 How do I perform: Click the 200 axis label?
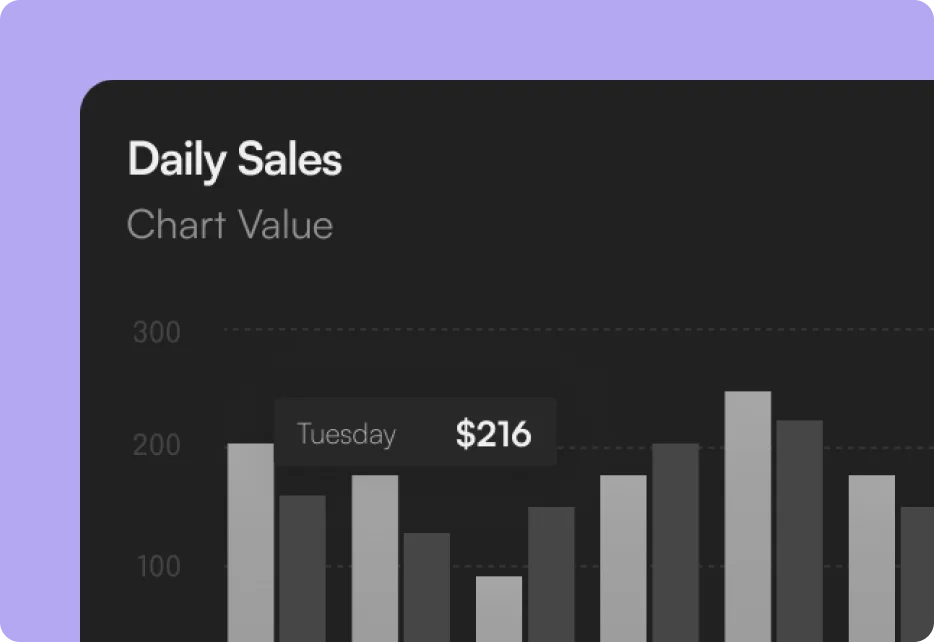[157, 446]
